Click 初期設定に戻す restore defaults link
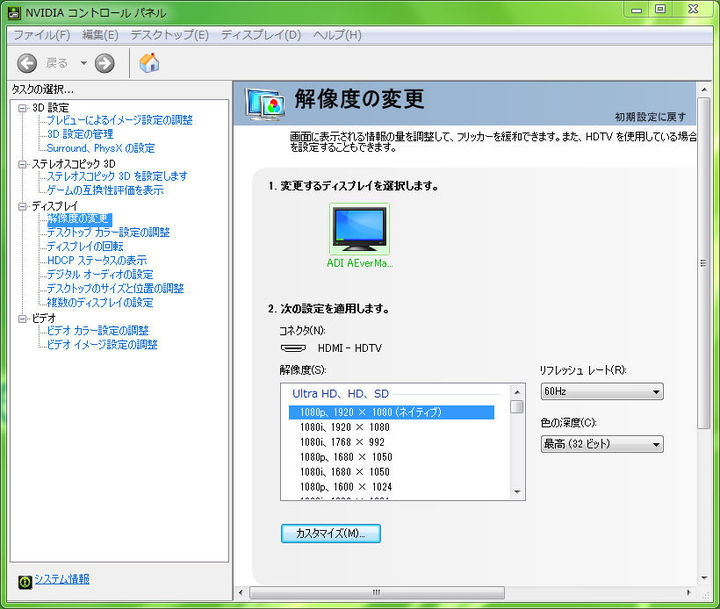The width and height of the screenshot is (720, 609). 650,117
